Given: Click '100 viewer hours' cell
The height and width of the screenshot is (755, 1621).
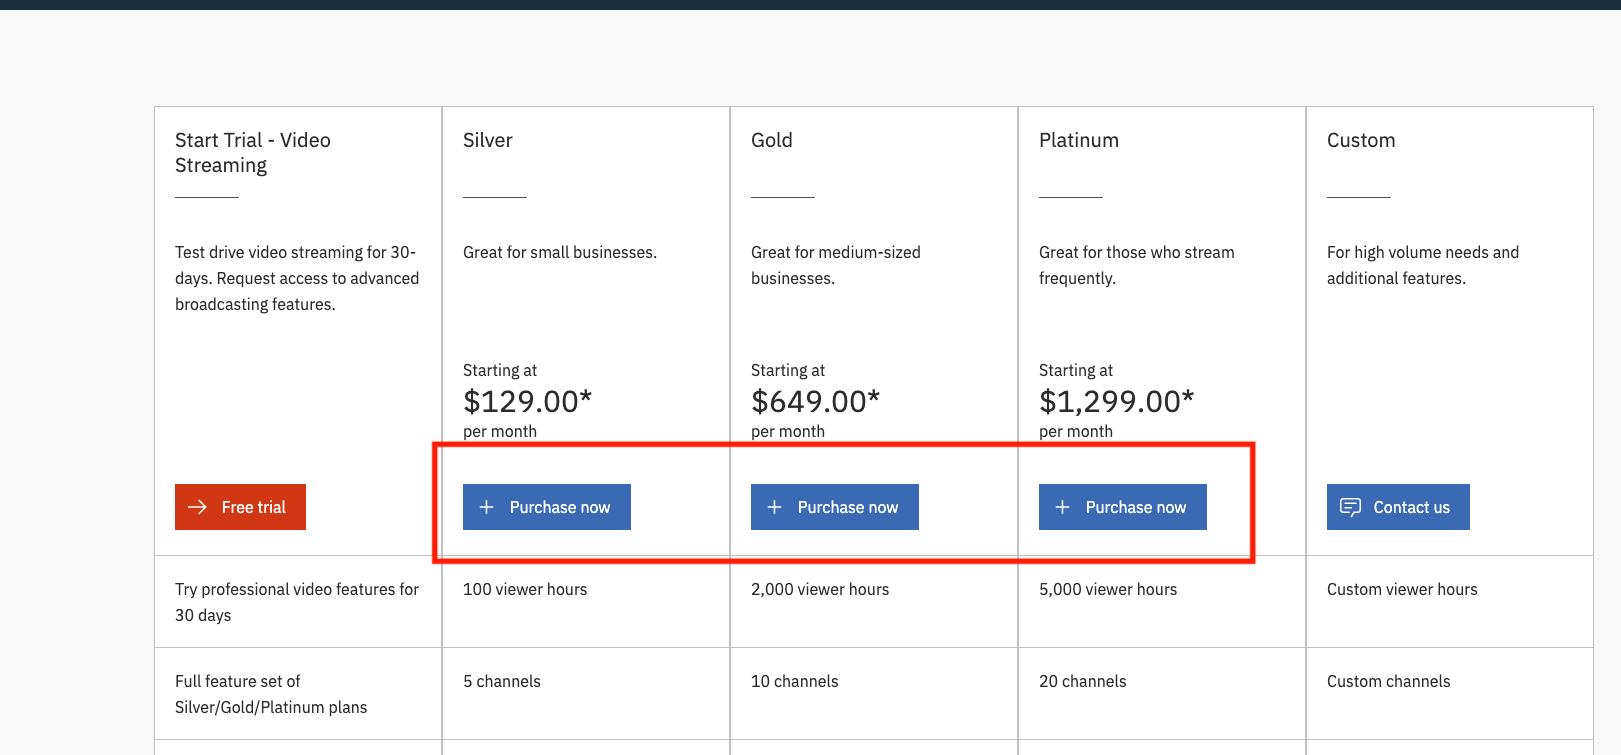Looking at the screenshot, I should point(586,601).
